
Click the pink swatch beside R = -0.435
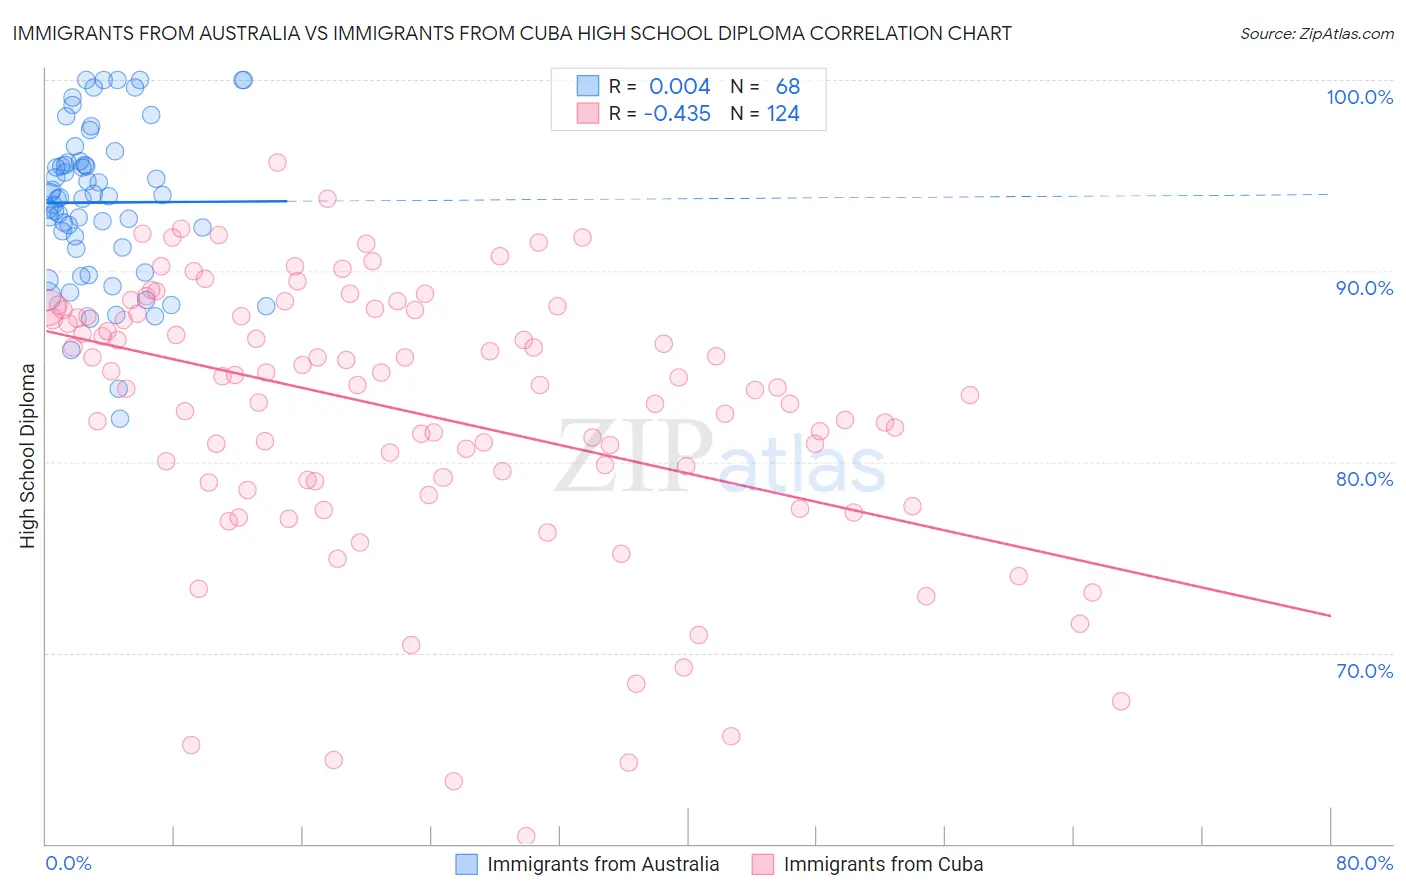(x=587, y=114)
